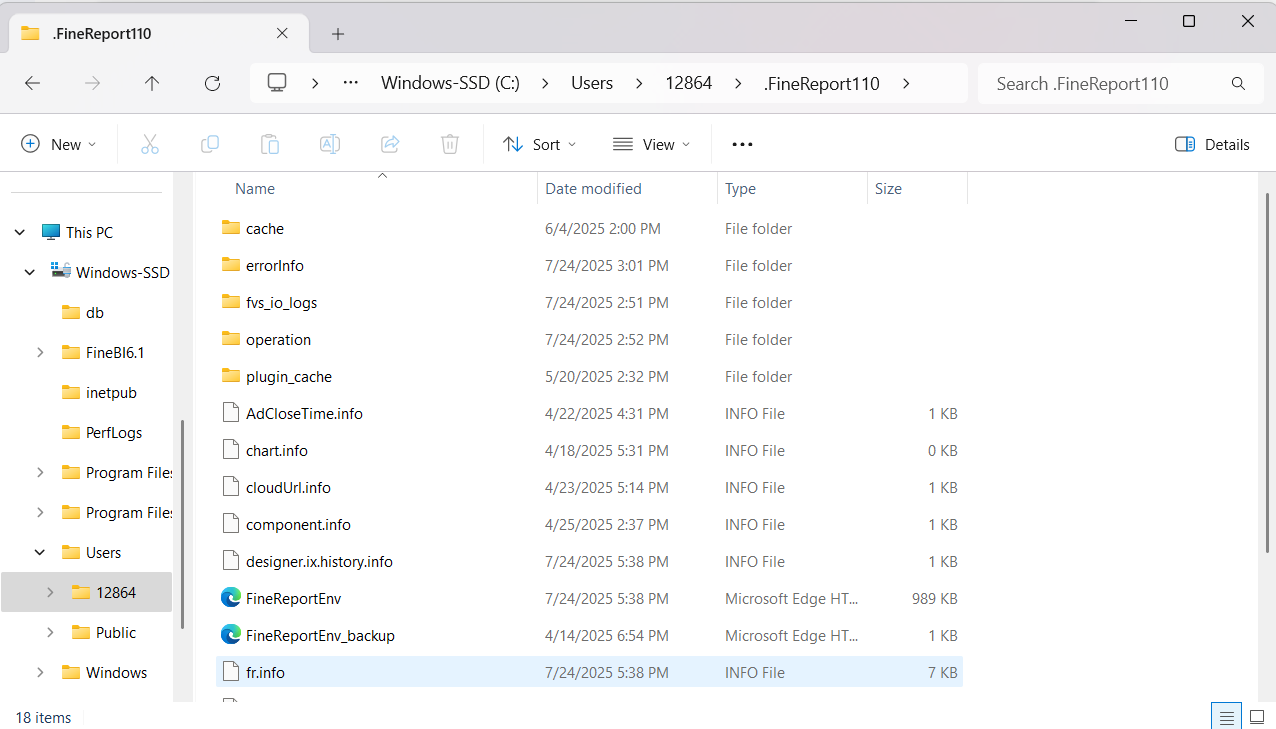Open the Details pane
This screenshot has height=729, width=1276.
(1211, 144)
